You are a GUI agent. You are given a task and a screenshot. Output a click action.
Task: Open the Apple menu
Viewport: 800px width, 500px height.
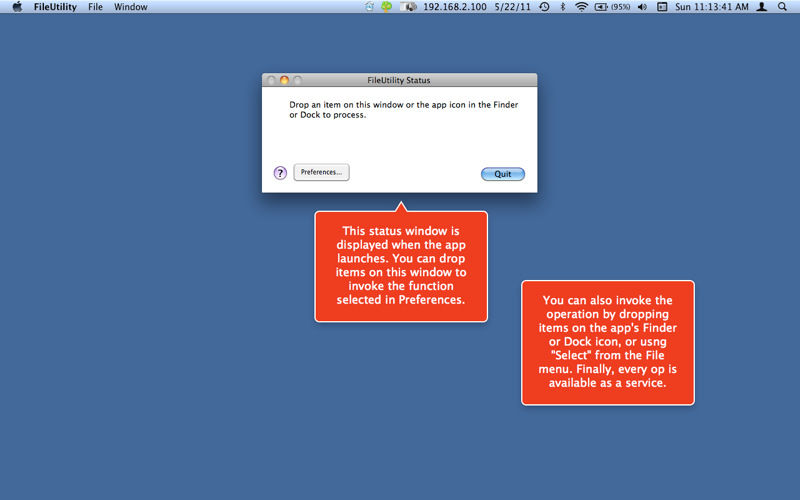coord(17,7)
